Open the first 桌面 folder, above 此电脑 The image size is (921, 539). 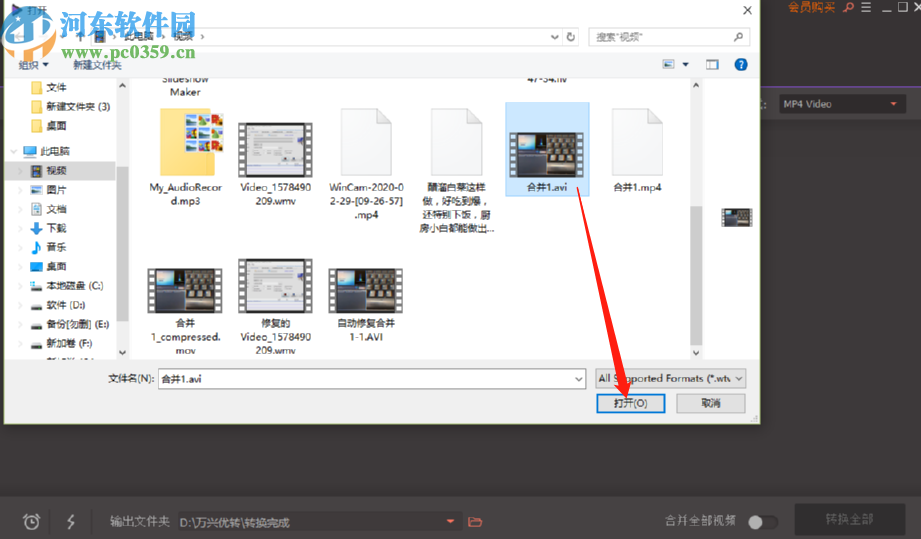coord(49,126)
